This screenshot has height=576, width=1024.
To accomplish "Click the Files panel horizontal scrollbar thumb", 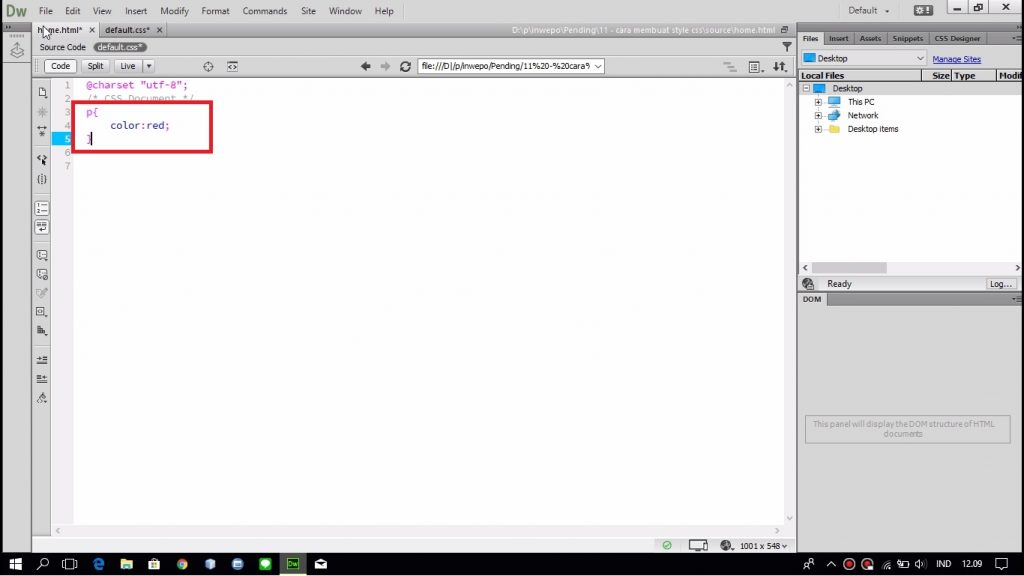I will (849, 268).
